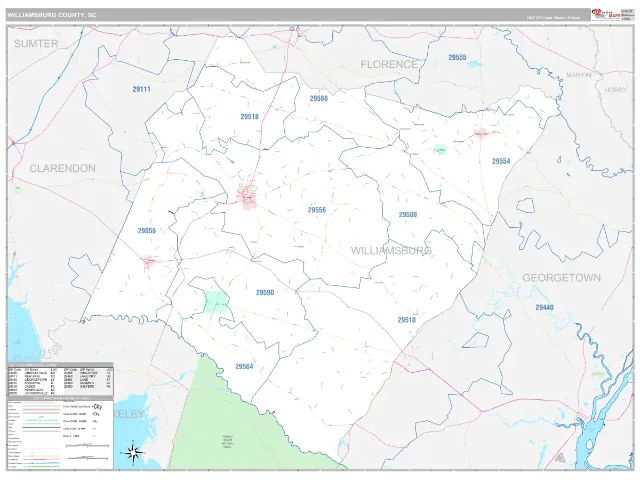Select ZIP code 29111 label
Image resolution: width=640 pixels, height=480 pixels.
(142, 89)
